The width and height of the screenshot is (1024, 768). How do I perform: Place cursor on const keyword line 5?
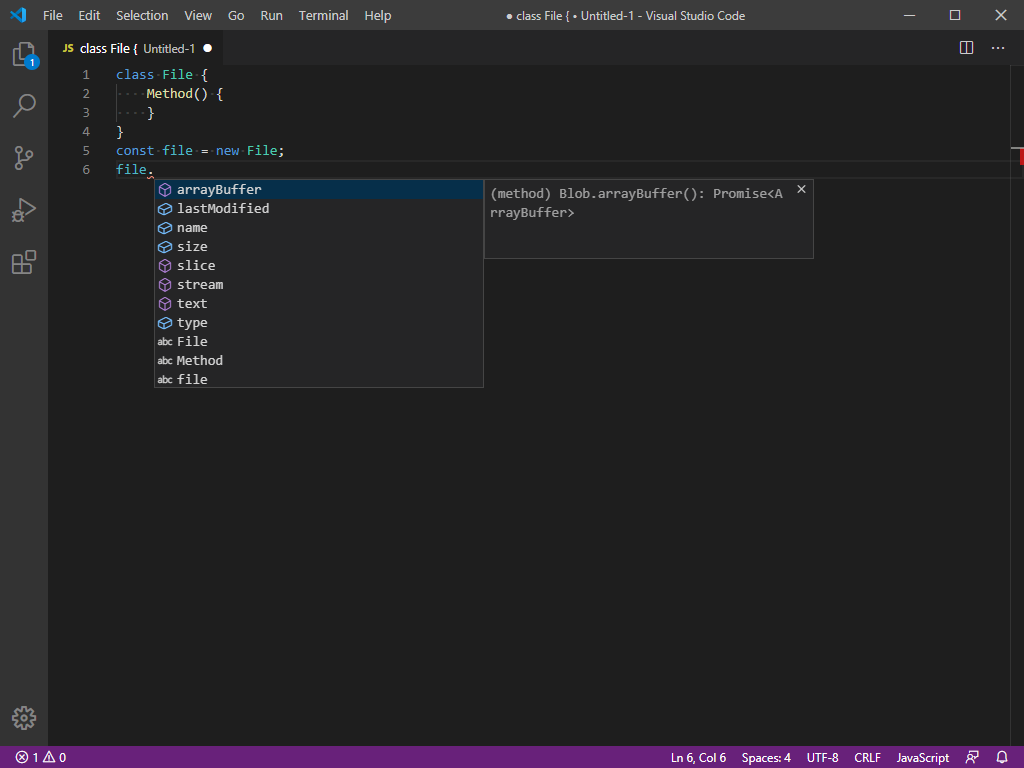pyautogui.click(x=135, y=151)
